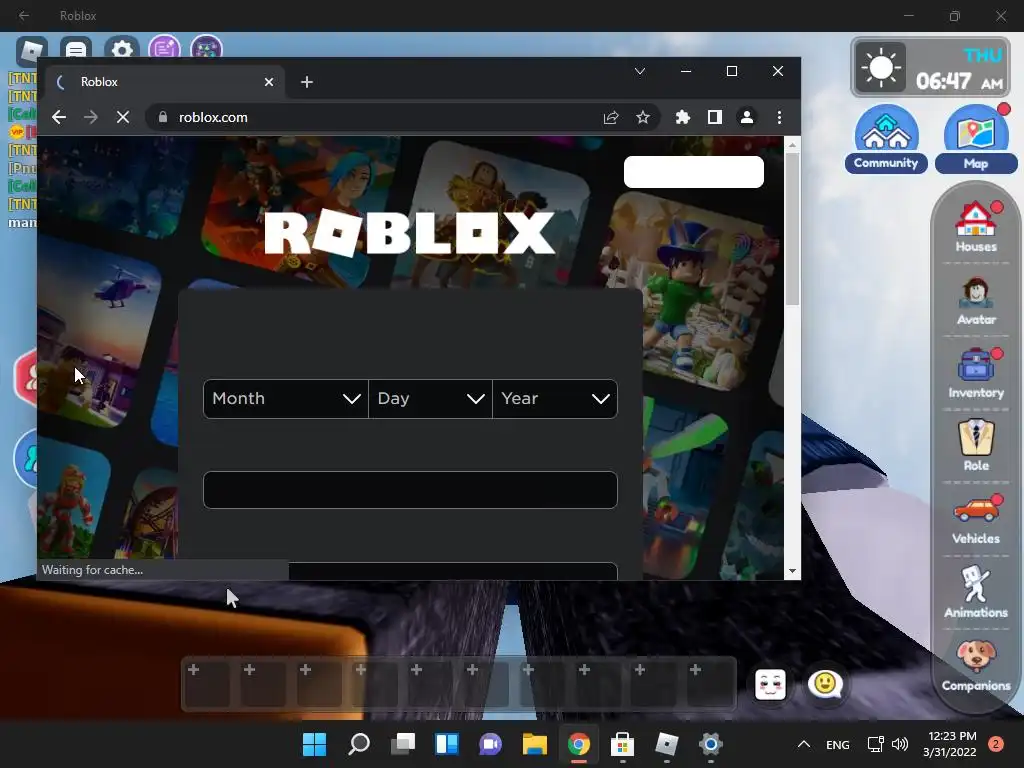Open the notification badge showing 2
Viewport: 1024px width, 768px height.
click(x=996, y=744)
